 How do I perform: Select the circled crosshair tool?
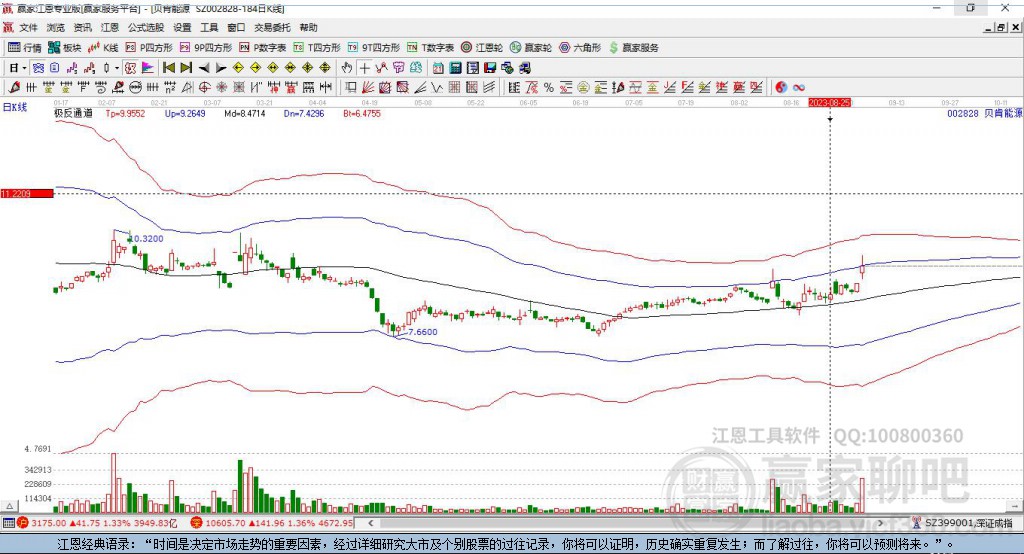coord(204,88)
